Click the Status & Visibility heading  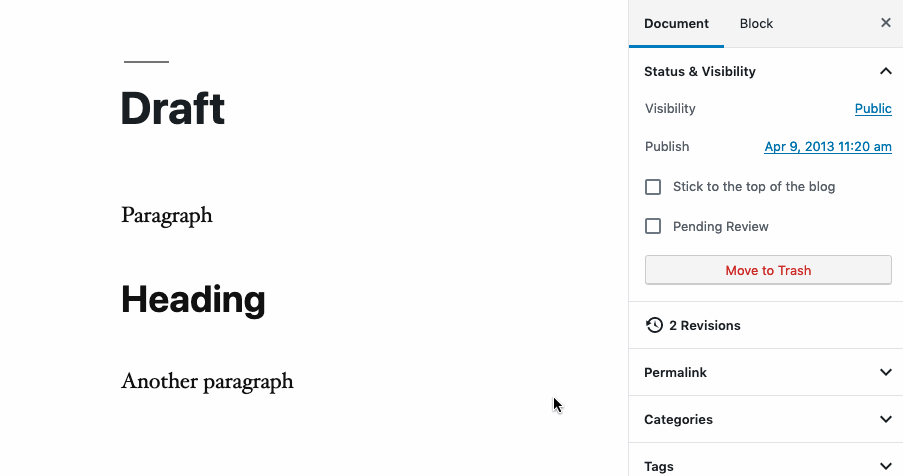pyautogui.click(x=700, y=71)
